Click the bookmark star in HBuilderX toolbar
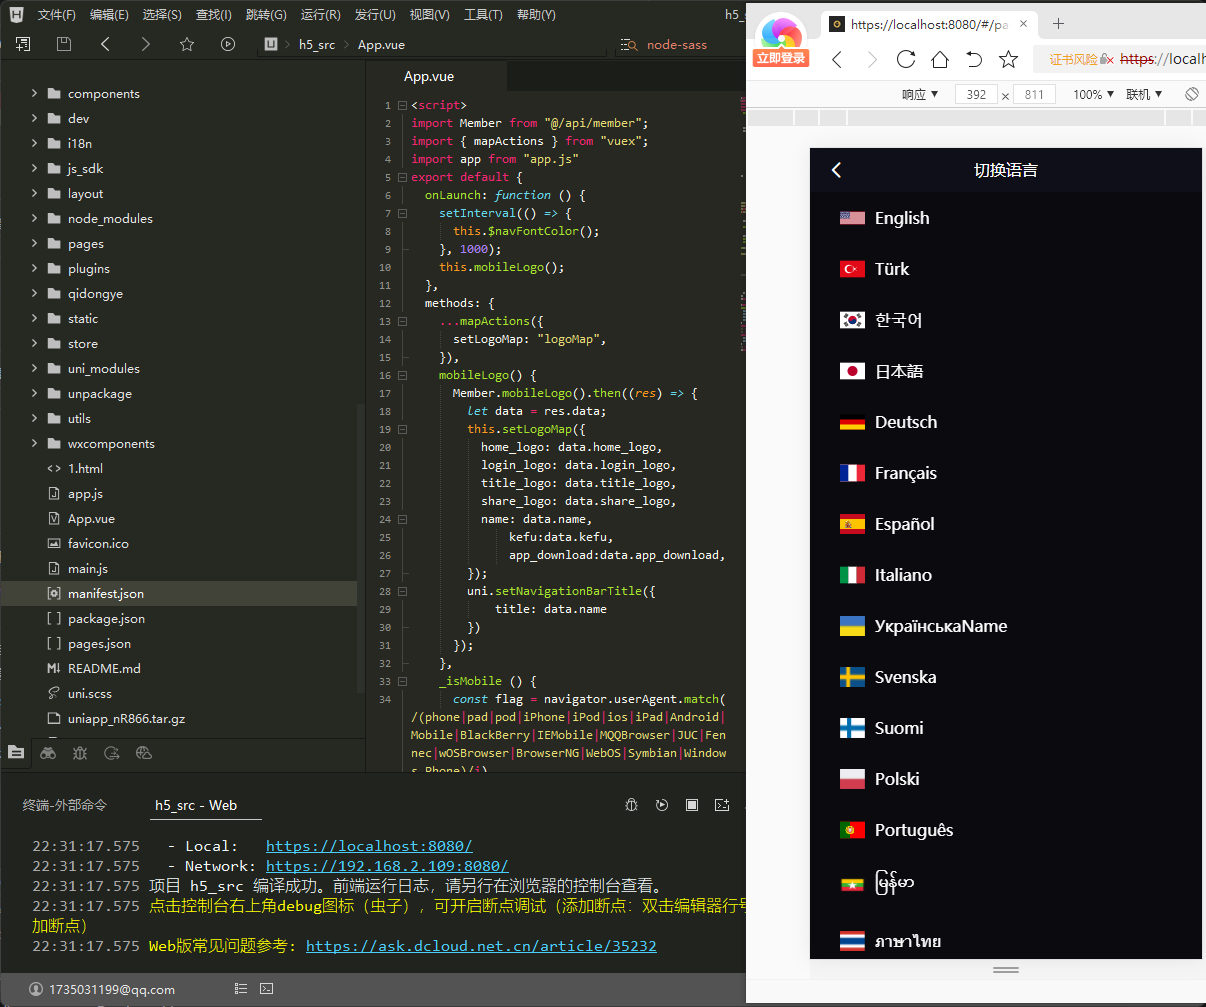The image size is (1206, 1007). click(x=187, y=44)
